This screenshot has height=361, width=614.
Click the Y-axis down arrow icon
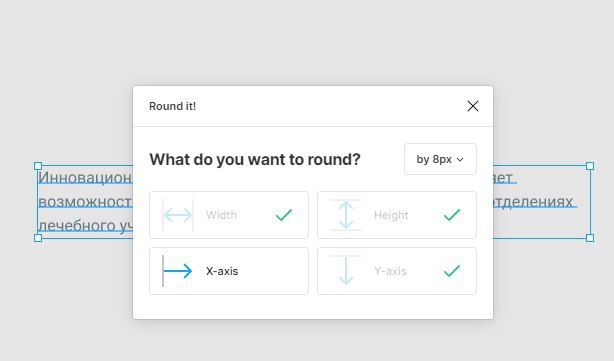346,271
